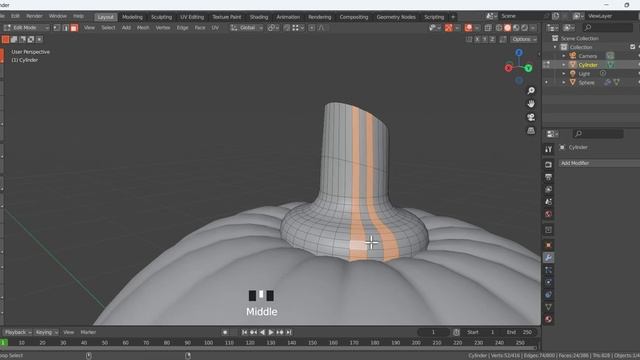
Task: Toggle X-ray view icon
Action: (488, 28)
